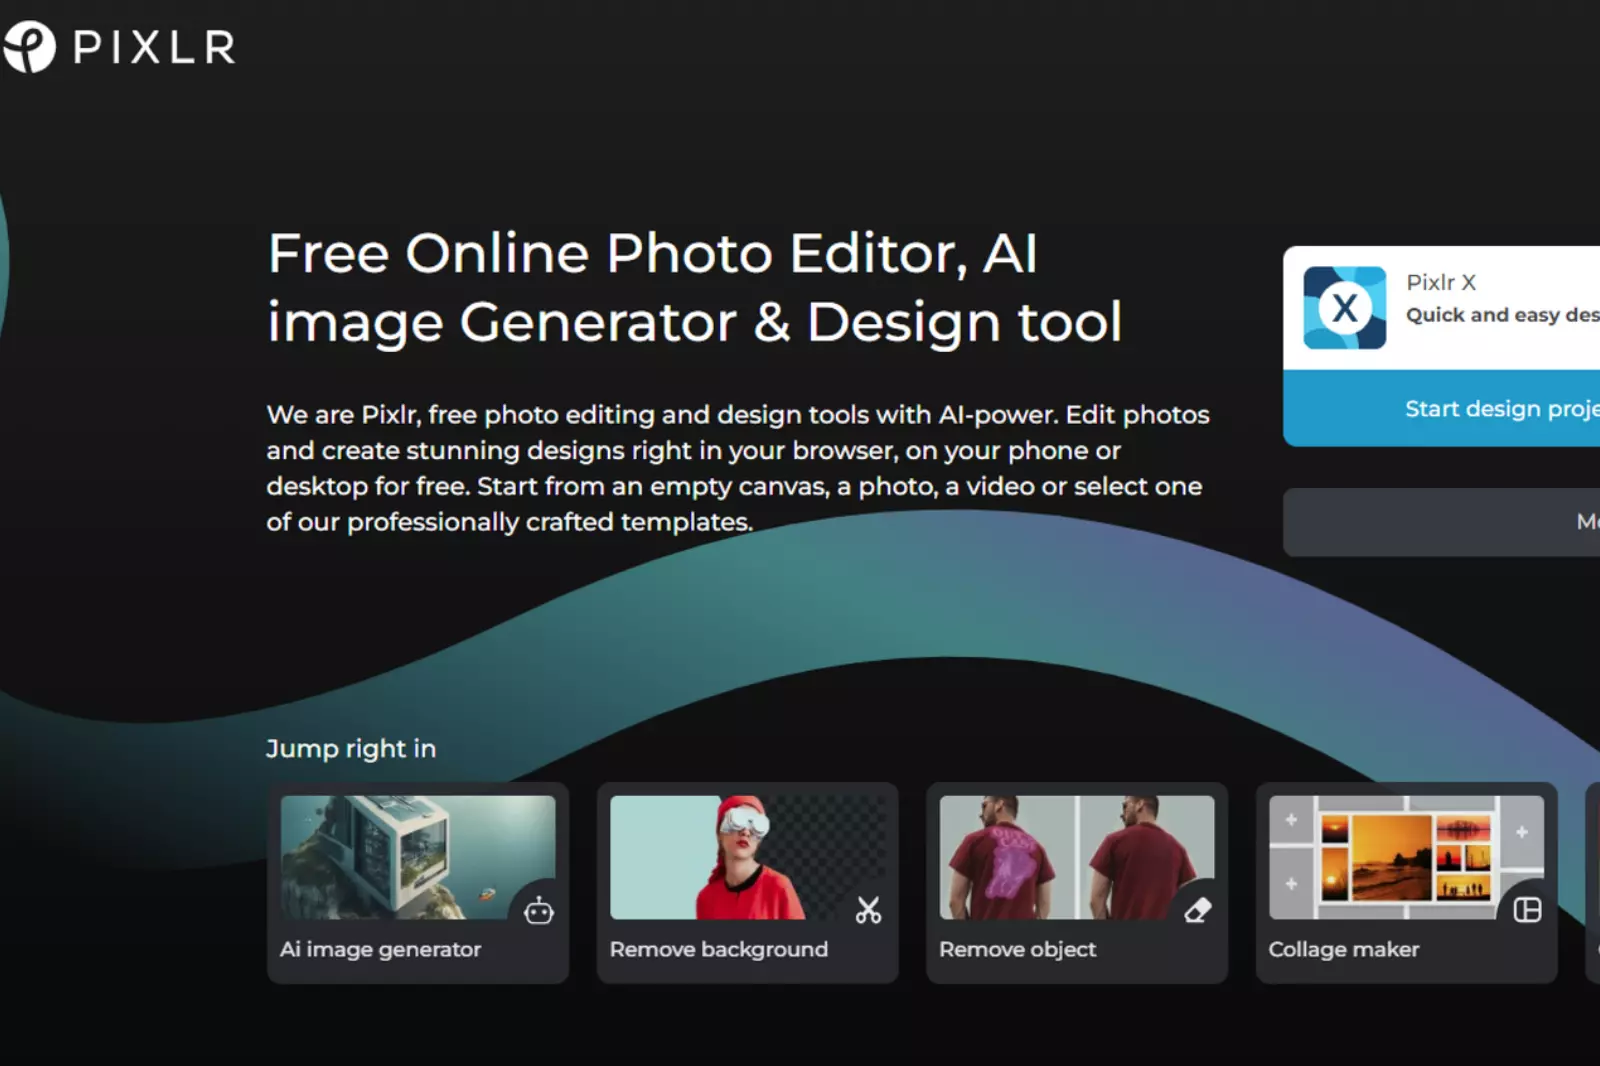Image resolution: width=1600 pixels, height=1066 pixels.
Task: Open the Pixlr X app icon
Action: [1344, 307]
